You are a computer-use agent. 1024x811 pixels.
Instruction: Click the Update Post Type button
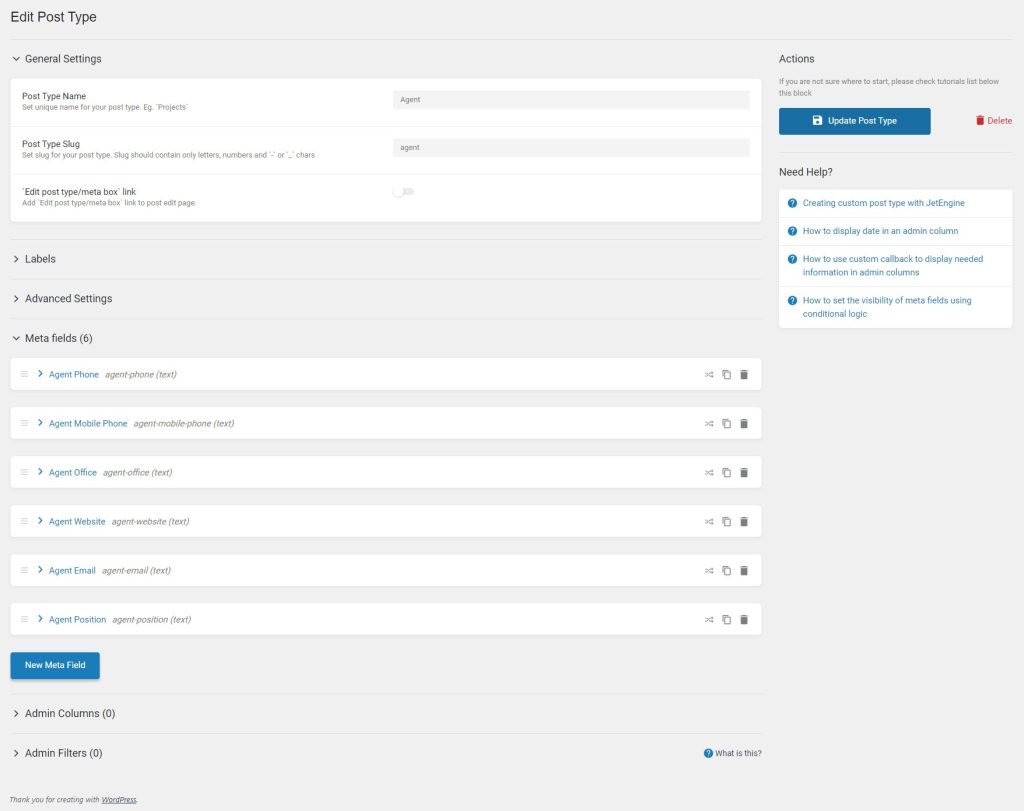(854, 121)
